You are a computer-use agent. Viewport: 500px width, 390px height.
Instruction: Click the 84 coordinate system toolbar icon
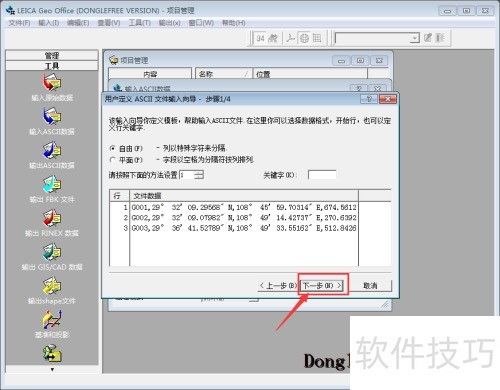pos(260,38)
